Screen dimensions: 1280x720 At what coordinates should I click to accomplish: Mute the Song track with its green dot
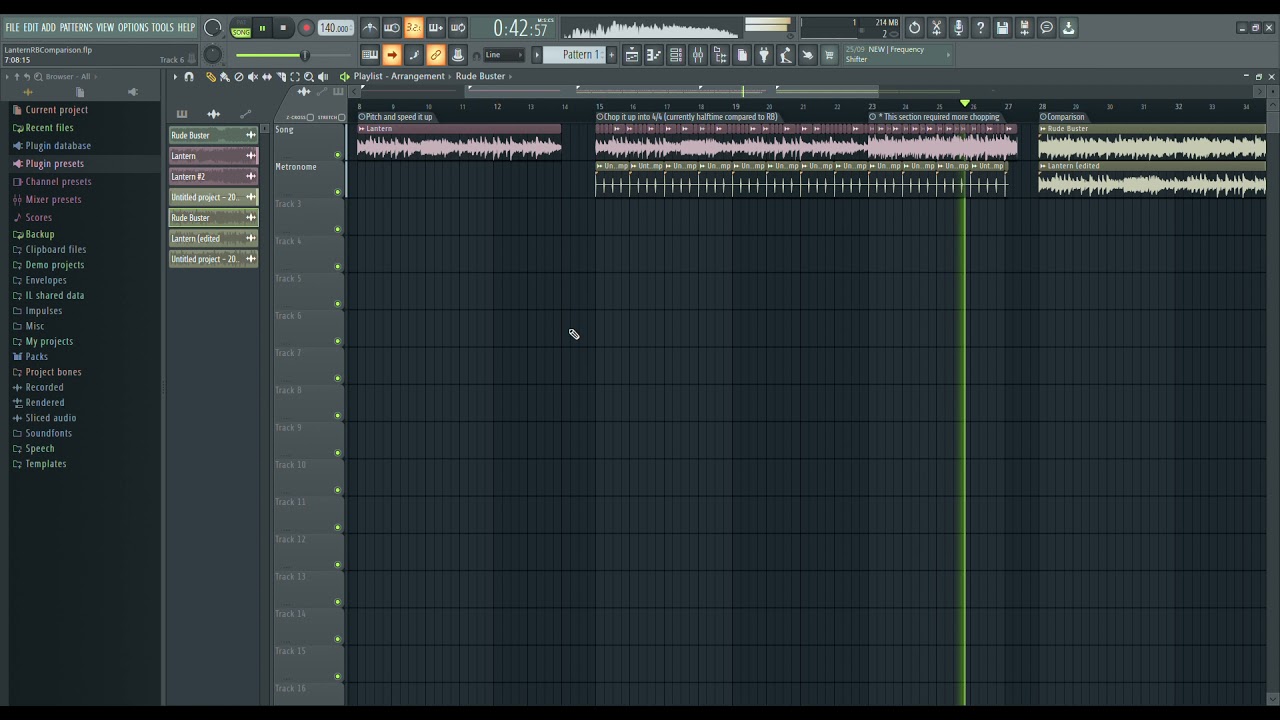(x=338, y=154)
